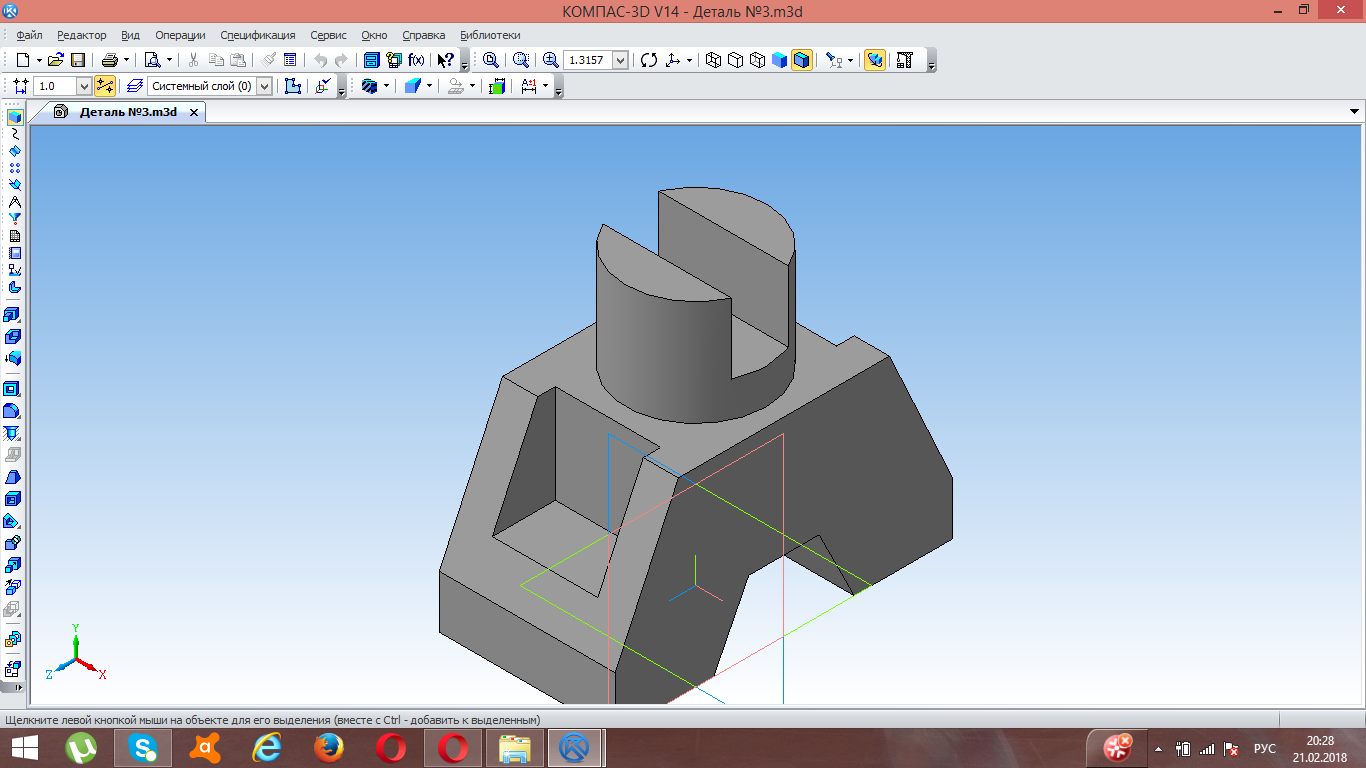Viewport: 1366px width, 768px height.
Task: Toggle the highlighted snap button beside scale
Action: click(x=105, y=86)
